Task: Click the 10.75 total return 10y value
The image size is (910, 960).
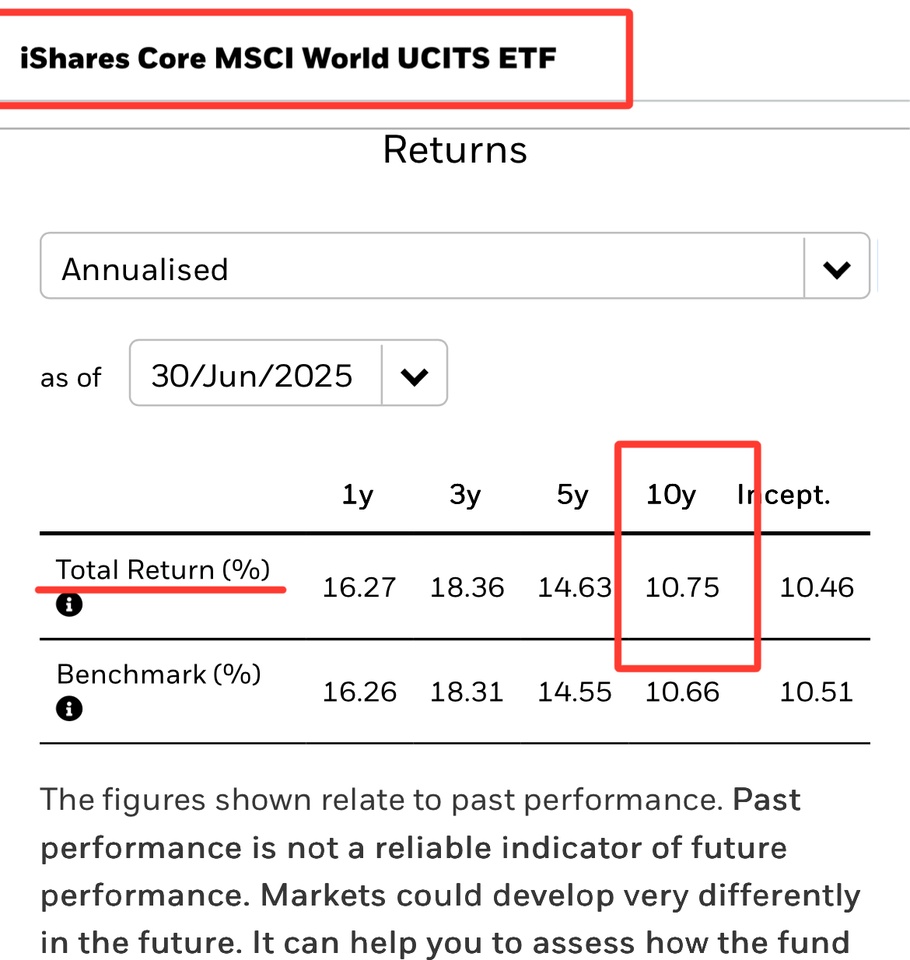Action: click(x=682, y=587)
